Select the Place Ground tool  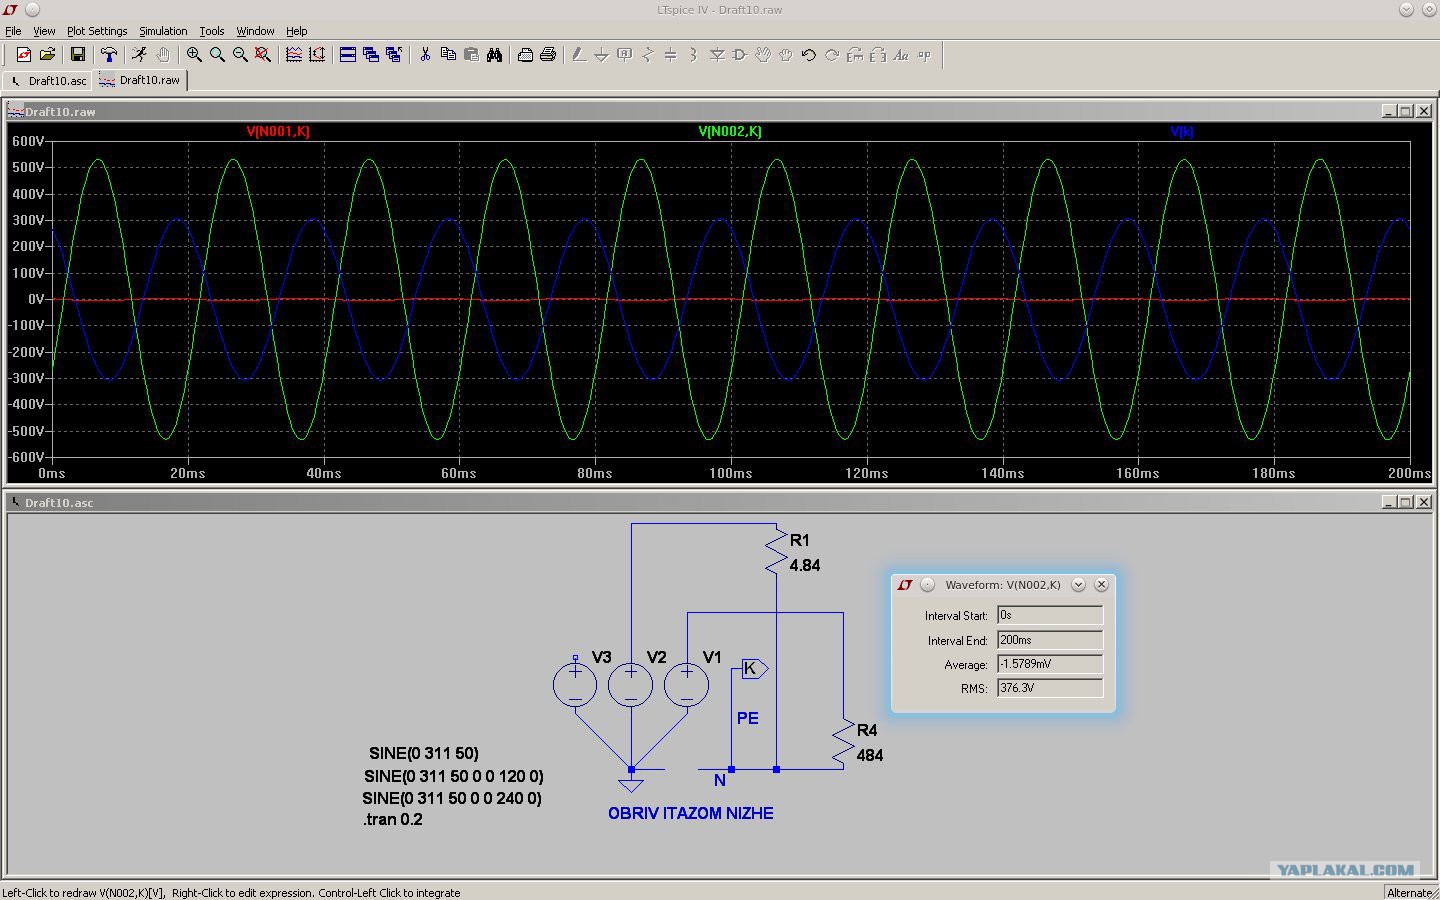[x=602, y=55]
